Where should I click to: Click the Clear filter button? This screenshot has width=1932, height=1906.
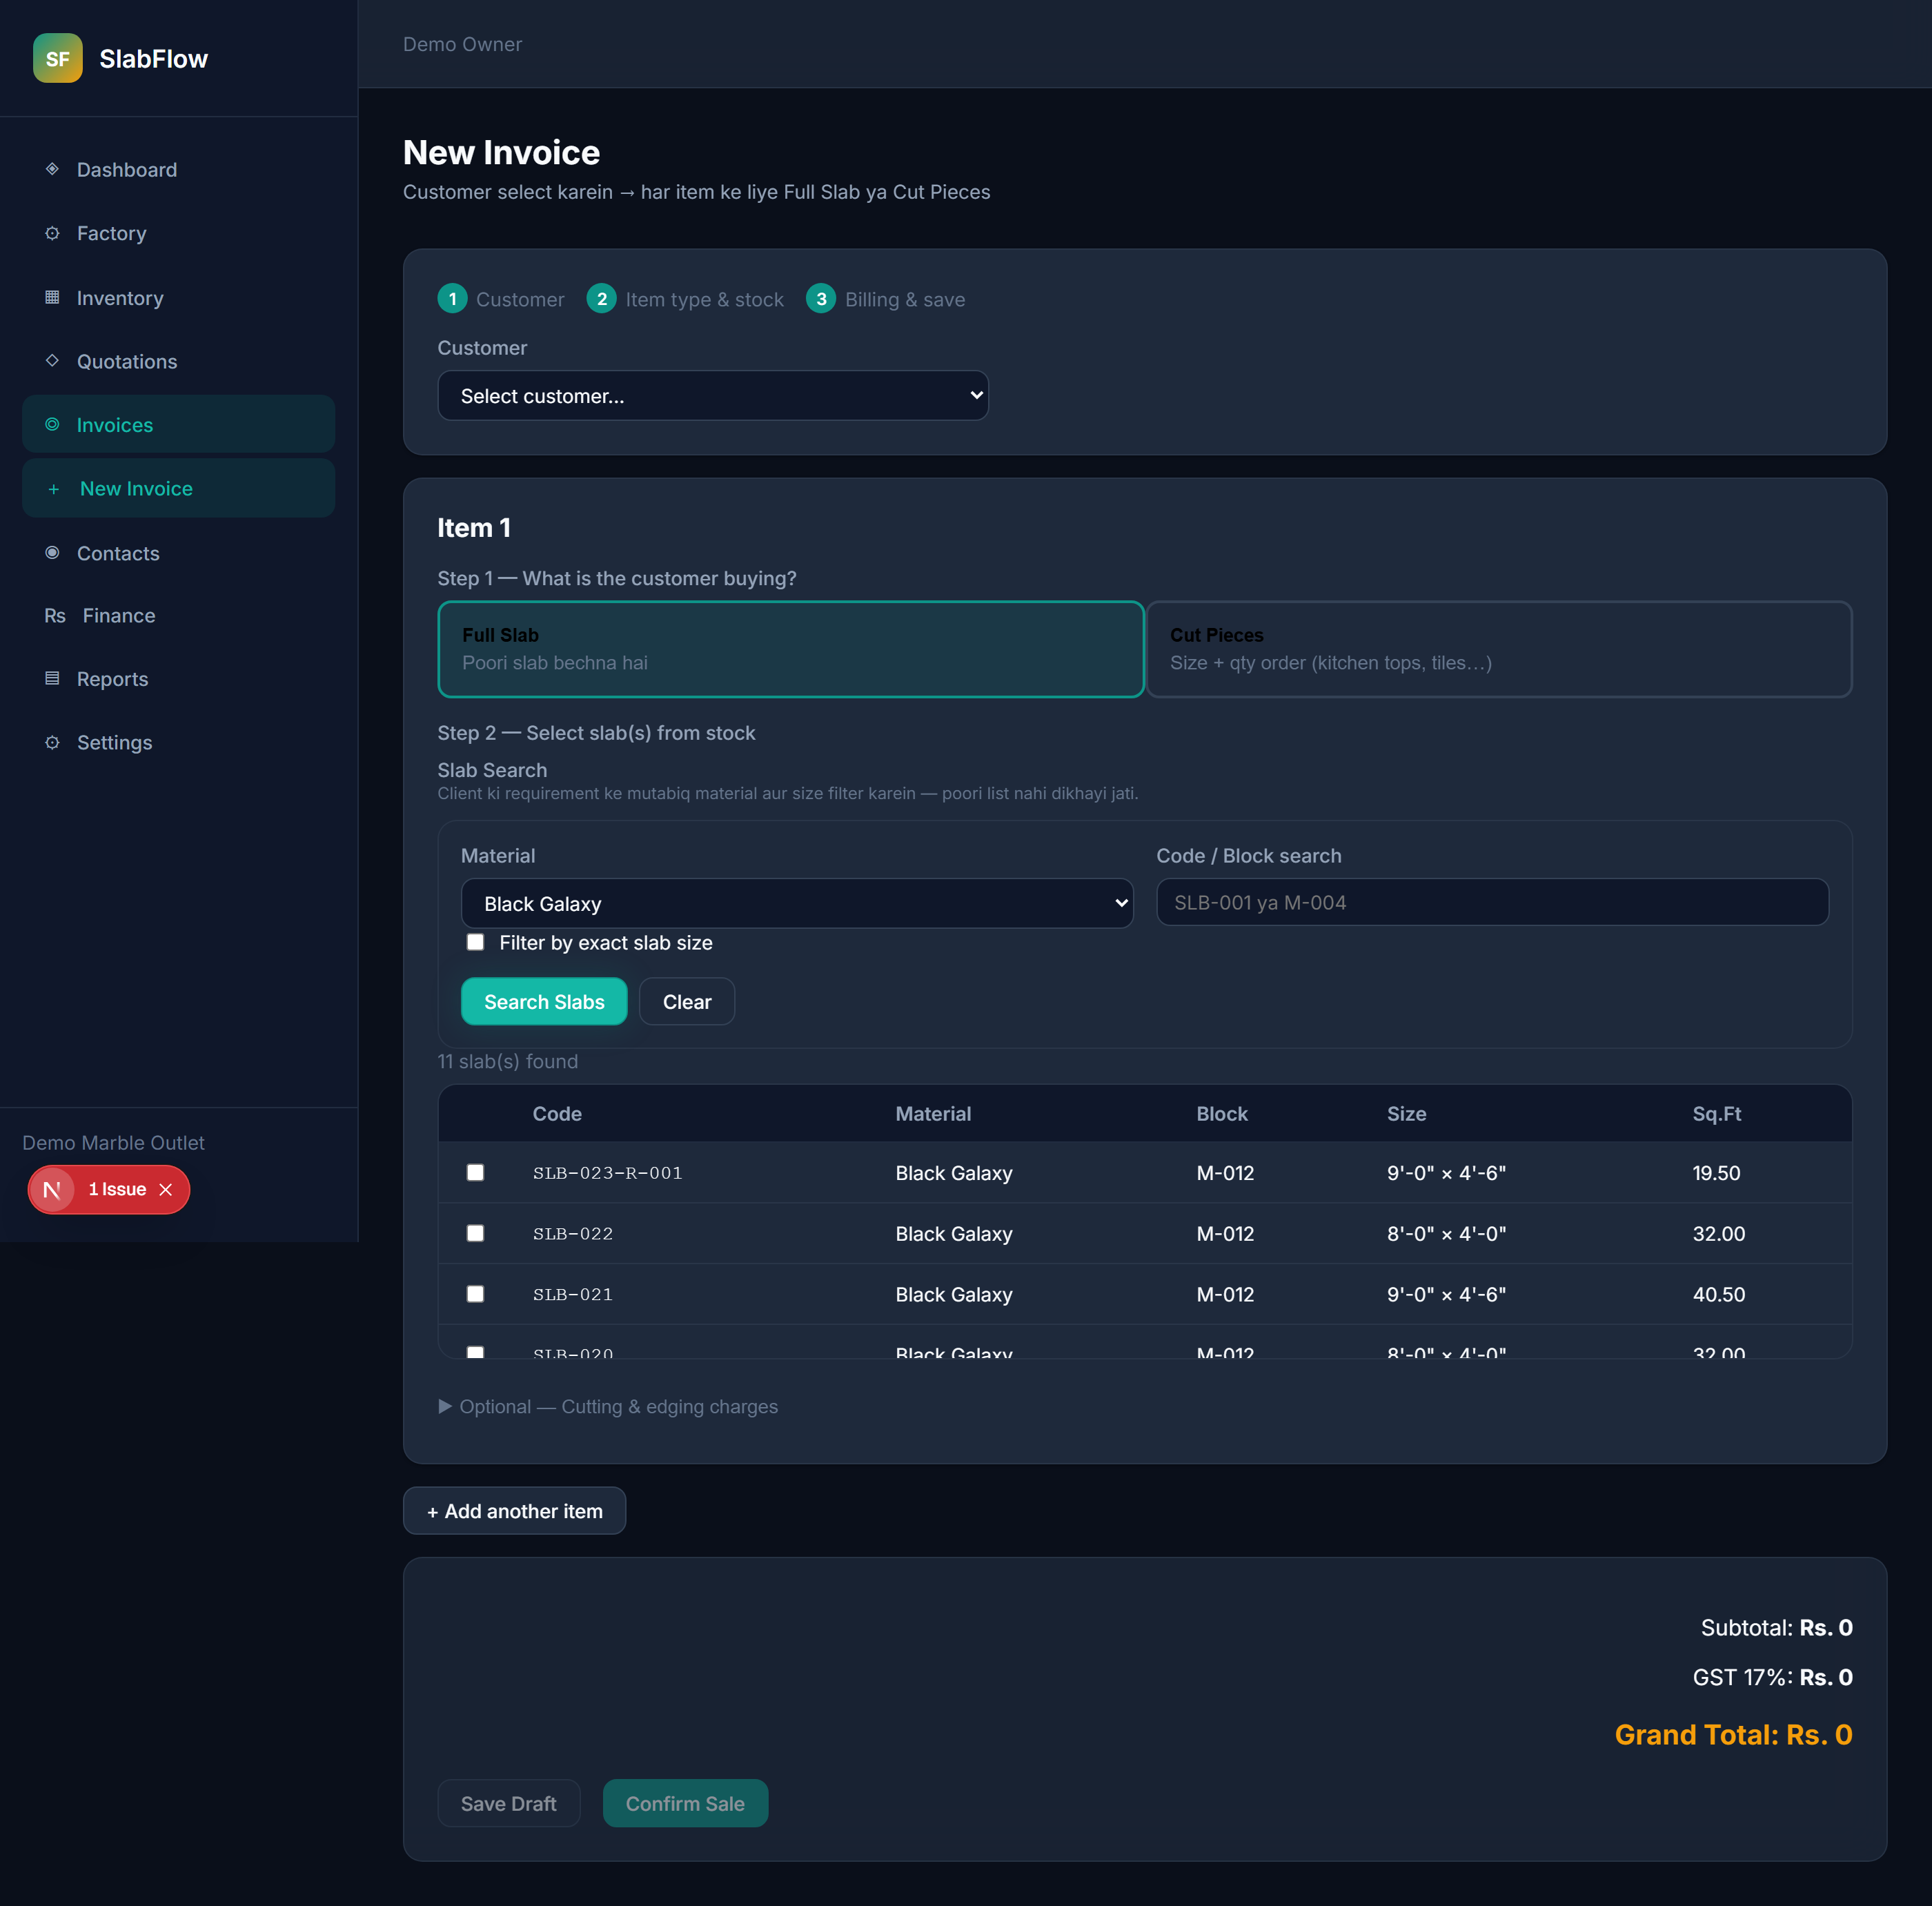click(x=687, y=1002)
